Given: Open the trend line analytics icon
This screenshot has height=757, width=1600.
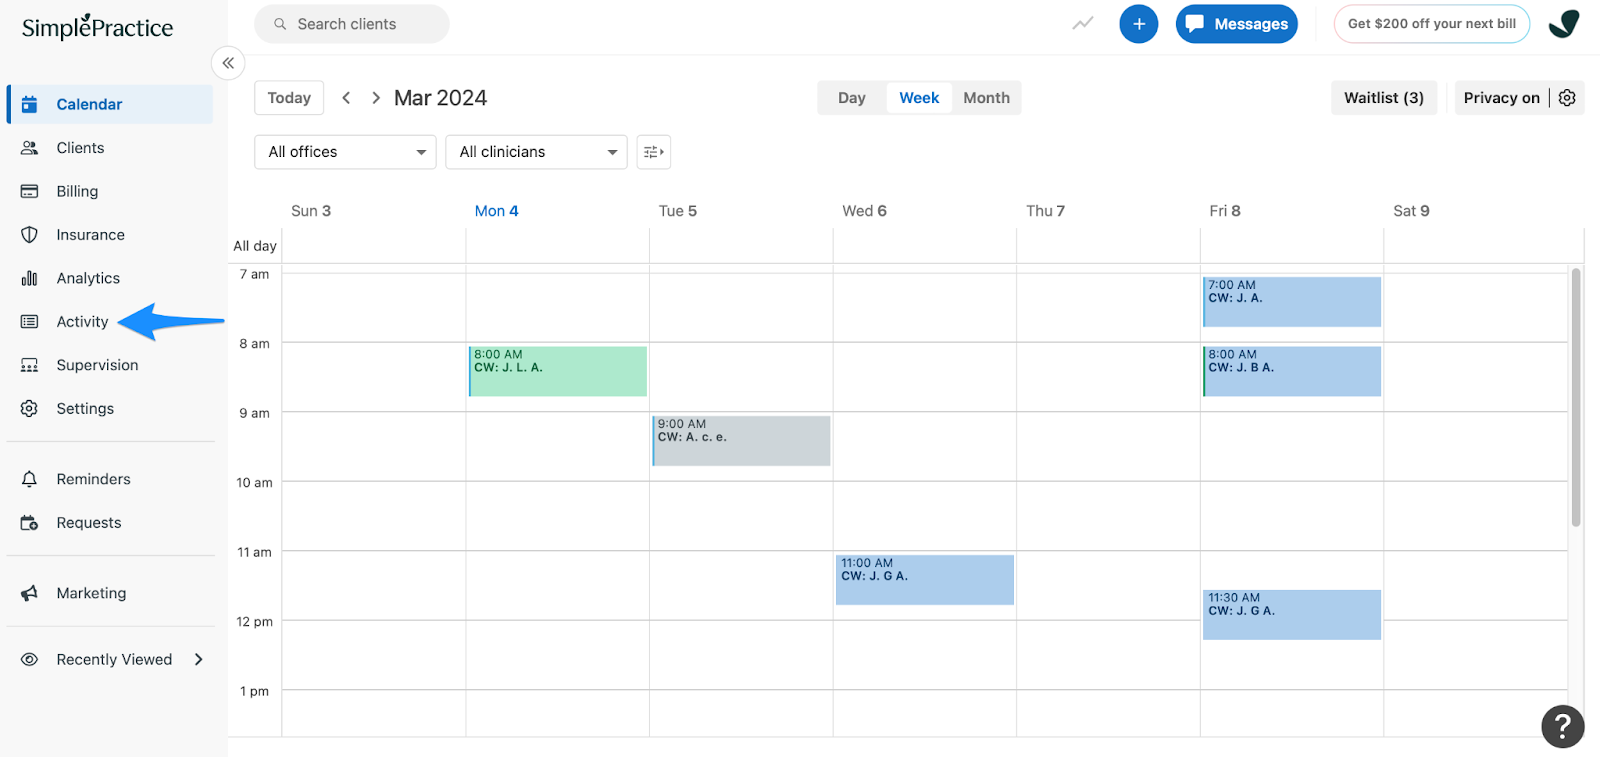Looking at the screenshot, I should coord(1083,24).
